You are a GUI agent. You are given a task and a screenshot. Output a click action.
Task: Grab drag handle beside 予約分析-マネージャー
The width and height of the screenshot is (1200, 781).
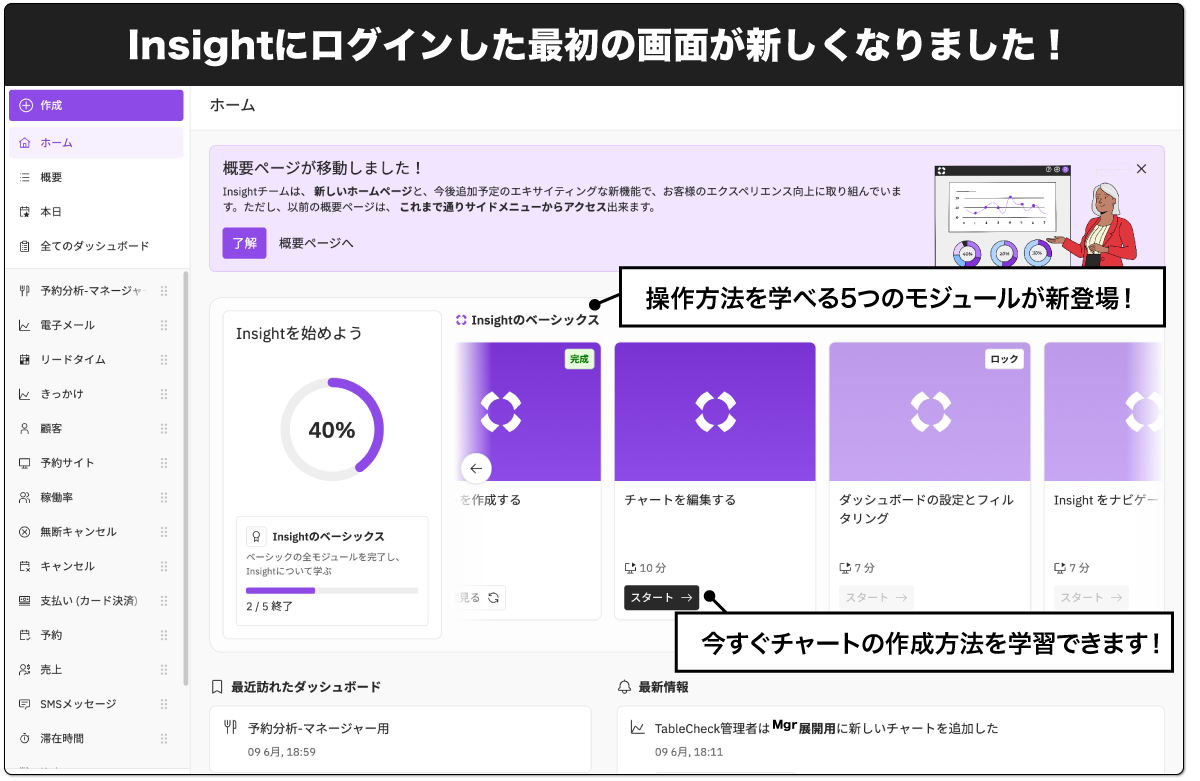[164, 291]
